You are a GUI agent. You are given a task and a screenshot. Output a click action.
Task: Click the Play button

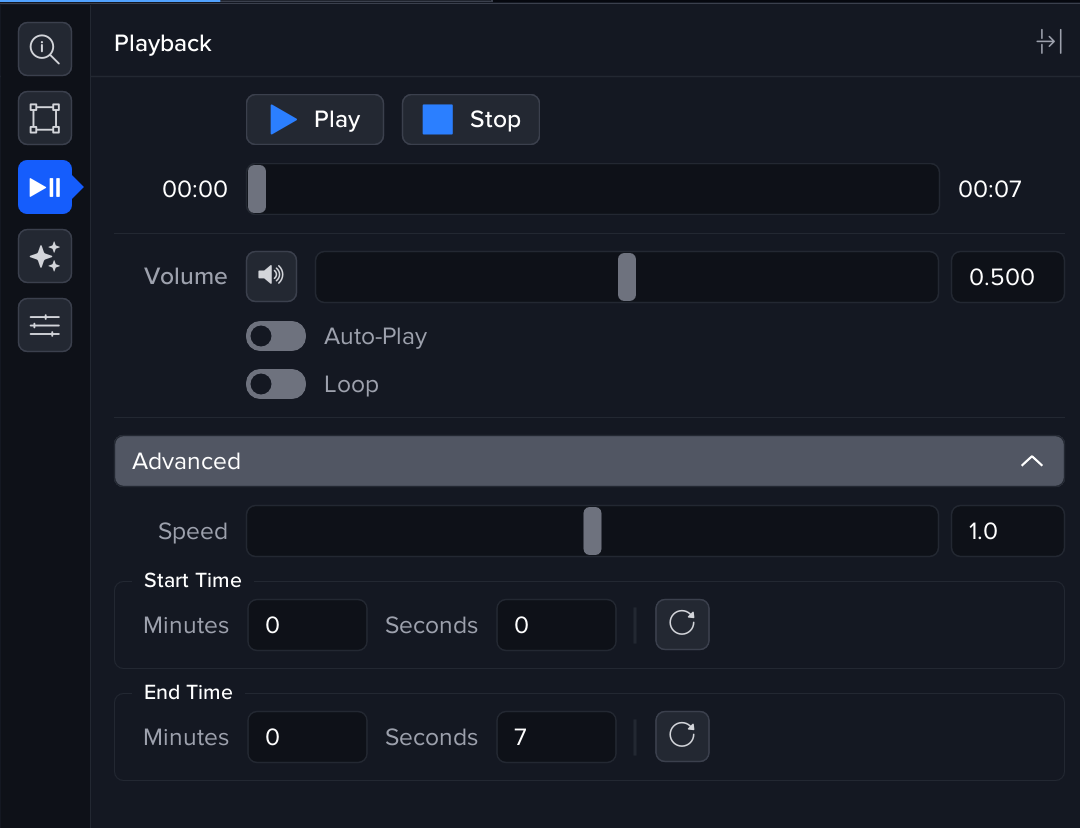pos(315,120)
